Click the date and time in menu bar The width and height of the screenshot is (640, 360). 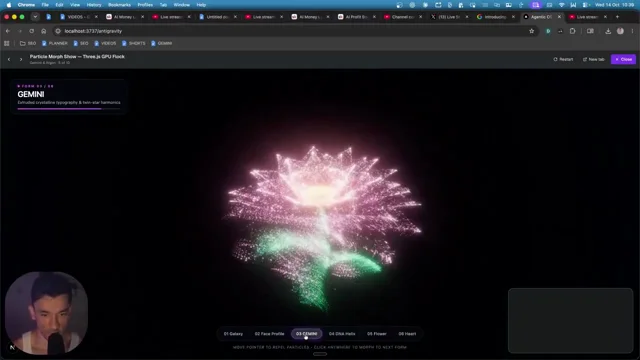(x=614, y=5)
